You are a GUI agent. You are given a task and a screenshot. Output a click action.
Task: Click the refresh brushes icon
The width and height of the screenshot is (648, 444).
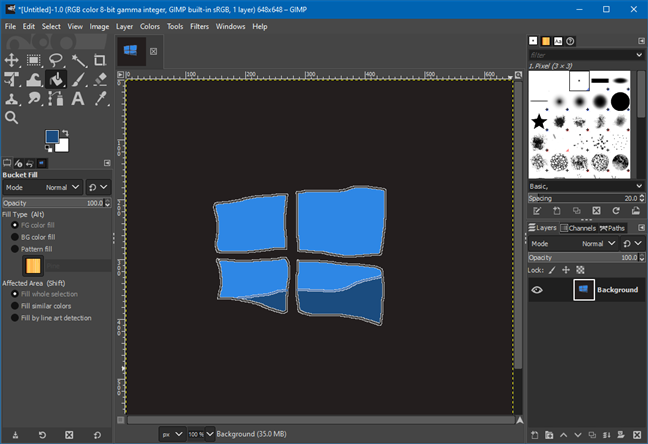click(616, 211)
